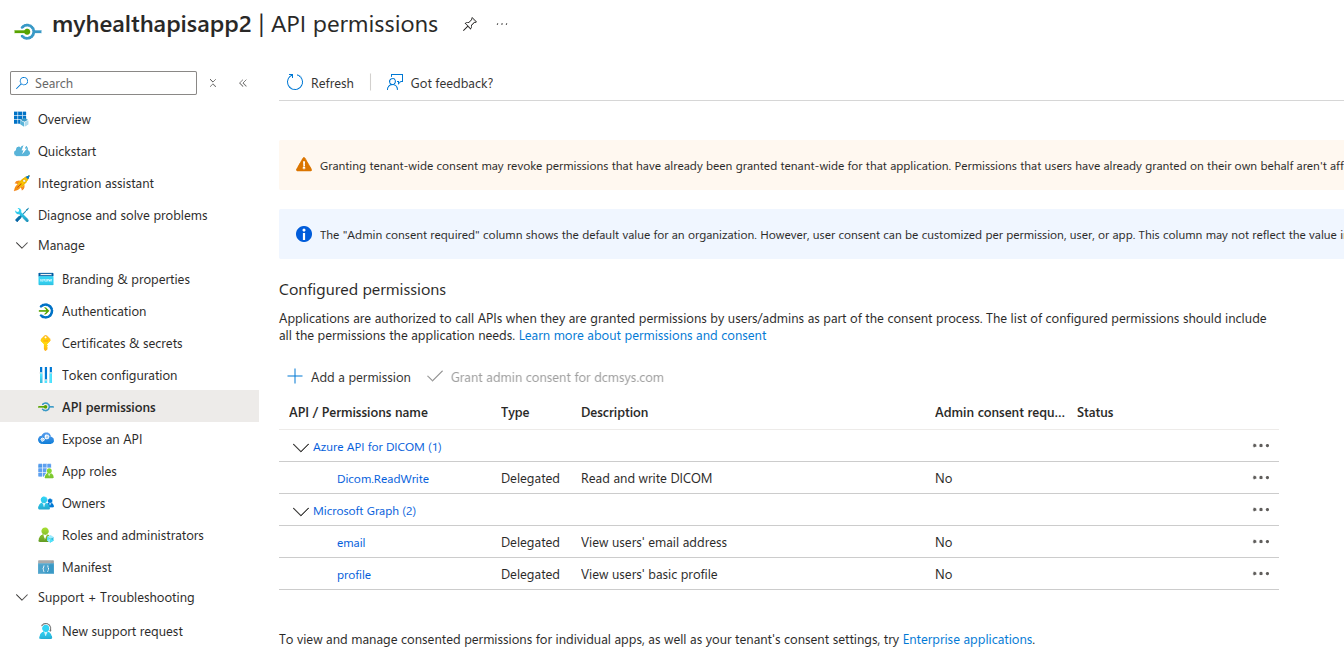This screenshot has width=1344, height=660.
Task: Collapse the Microsoft Graph permissions group
Action: click(300, 511)
